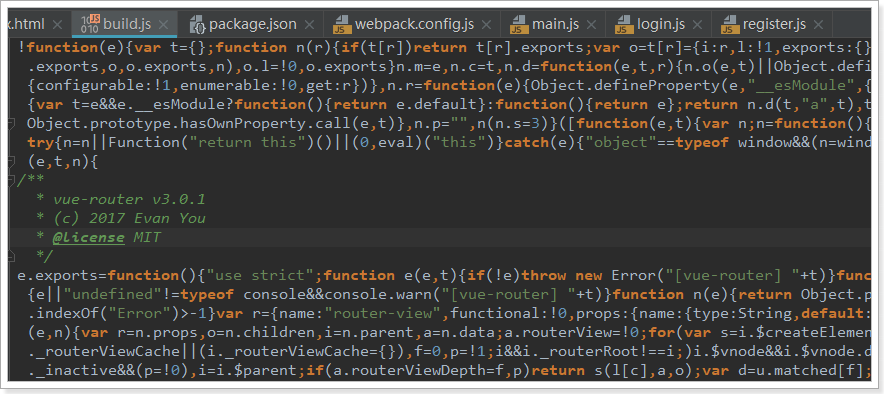Click the JS icon on webpack.config.js tab
The width and height of the screenshot is (884, 394).
pyautogui.click(x=341, y=25)
